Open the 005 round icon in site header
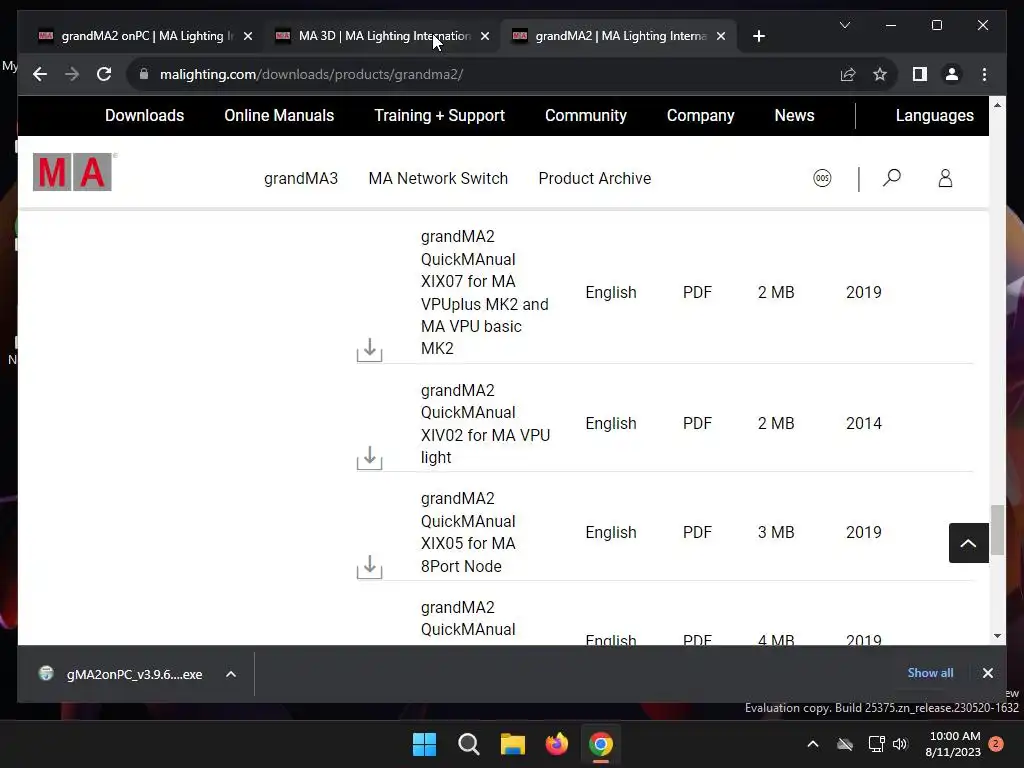Image resolution: width=1024 pixels, height=768 pixels. coord(822,178)
